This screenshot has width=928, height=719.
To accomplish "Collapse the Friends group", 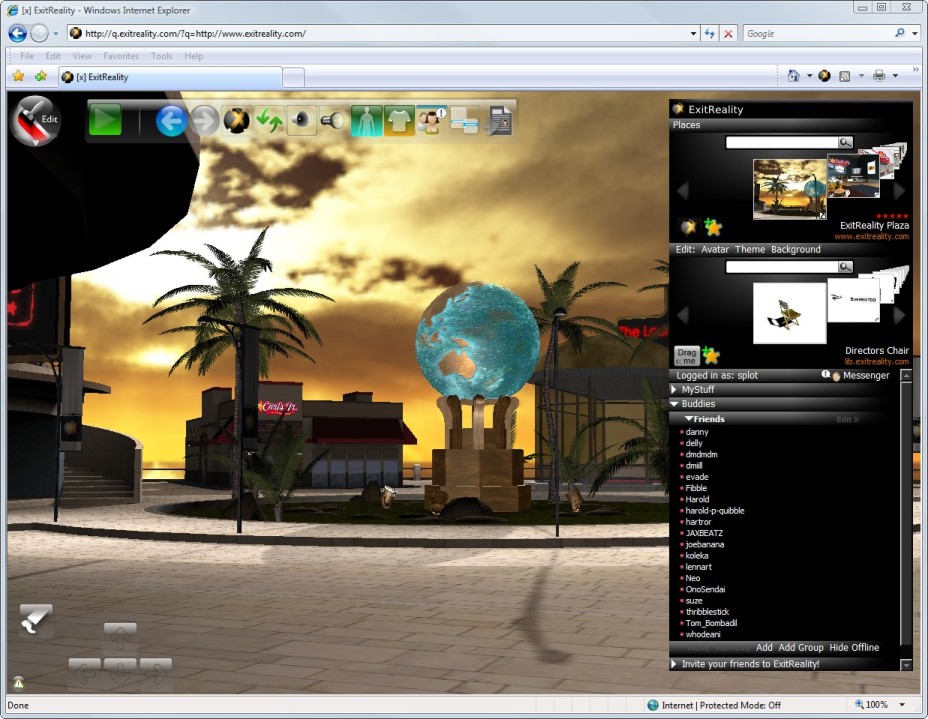I will coord(688,419).
